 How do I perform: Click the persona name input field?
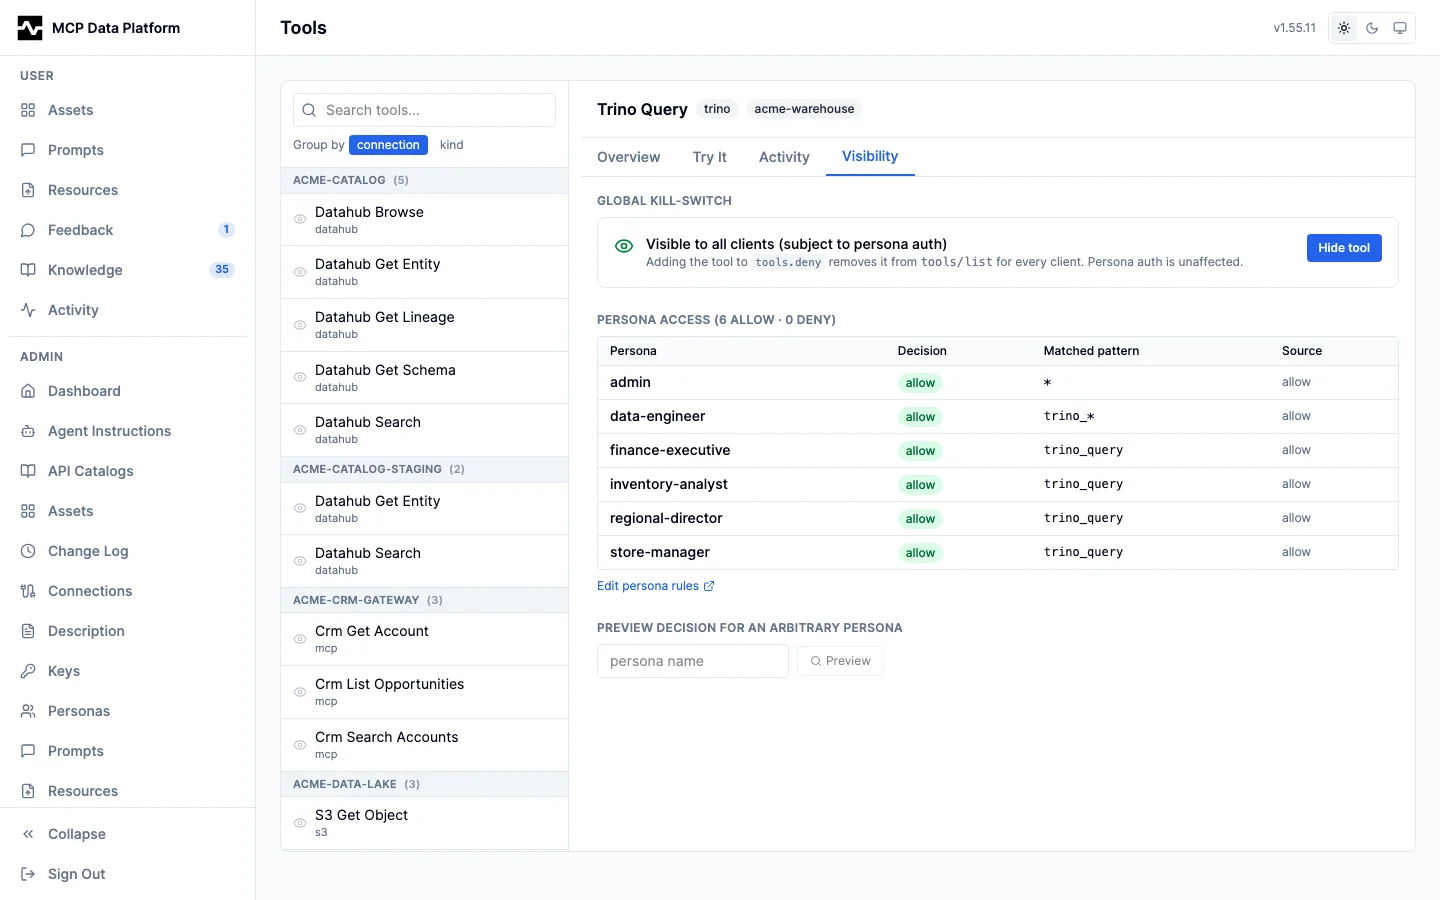693,661
